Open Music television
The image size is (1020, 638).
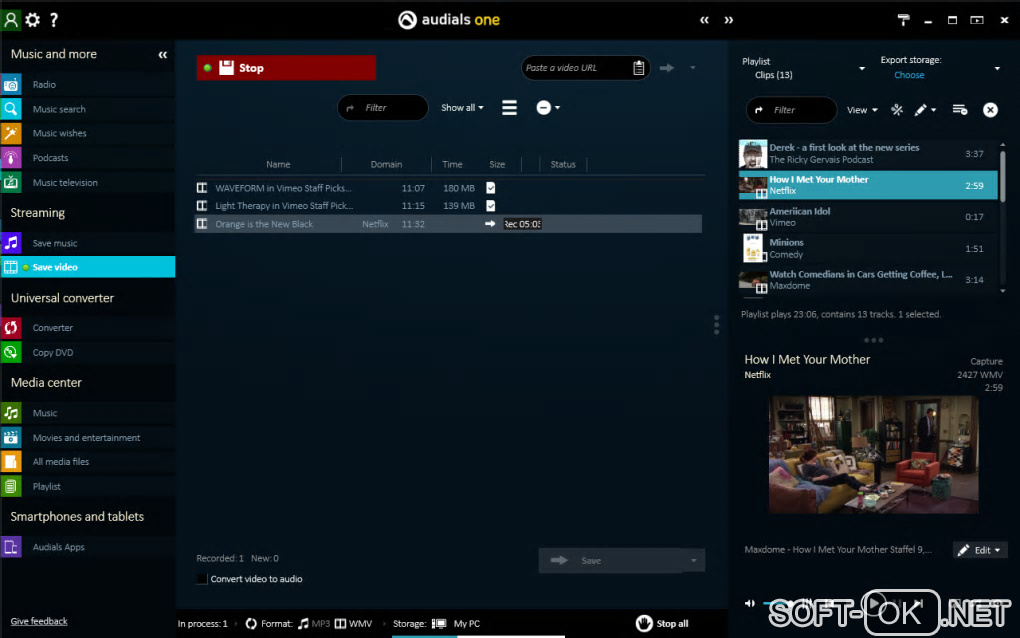point(65,183)
